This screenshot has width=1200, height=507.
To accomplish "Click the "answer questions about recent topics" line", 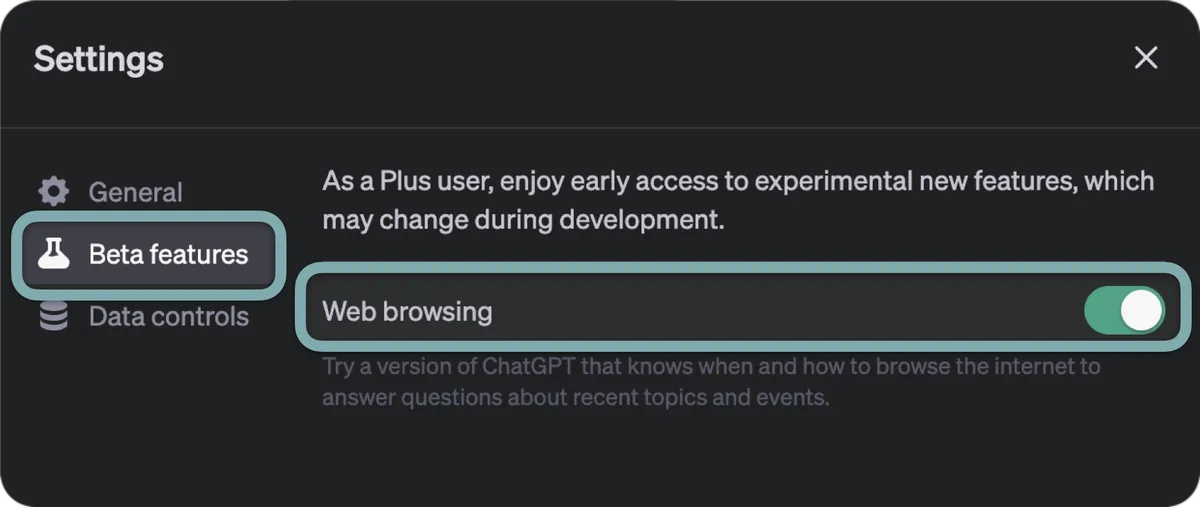I will tap(575, 397).
